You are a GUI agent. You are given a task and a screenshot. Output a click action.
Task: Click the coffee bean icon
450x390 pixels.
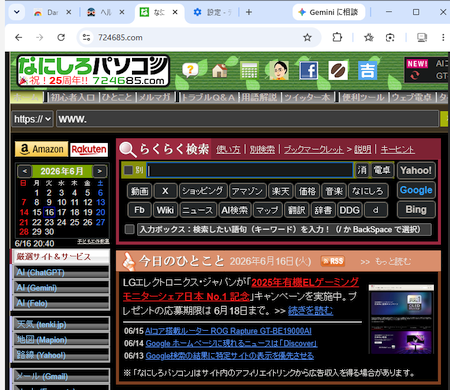tap(338, 70)
